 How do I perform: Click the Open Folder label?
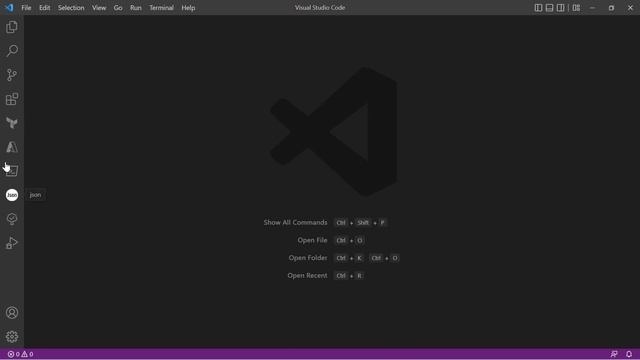click(308, 258)
